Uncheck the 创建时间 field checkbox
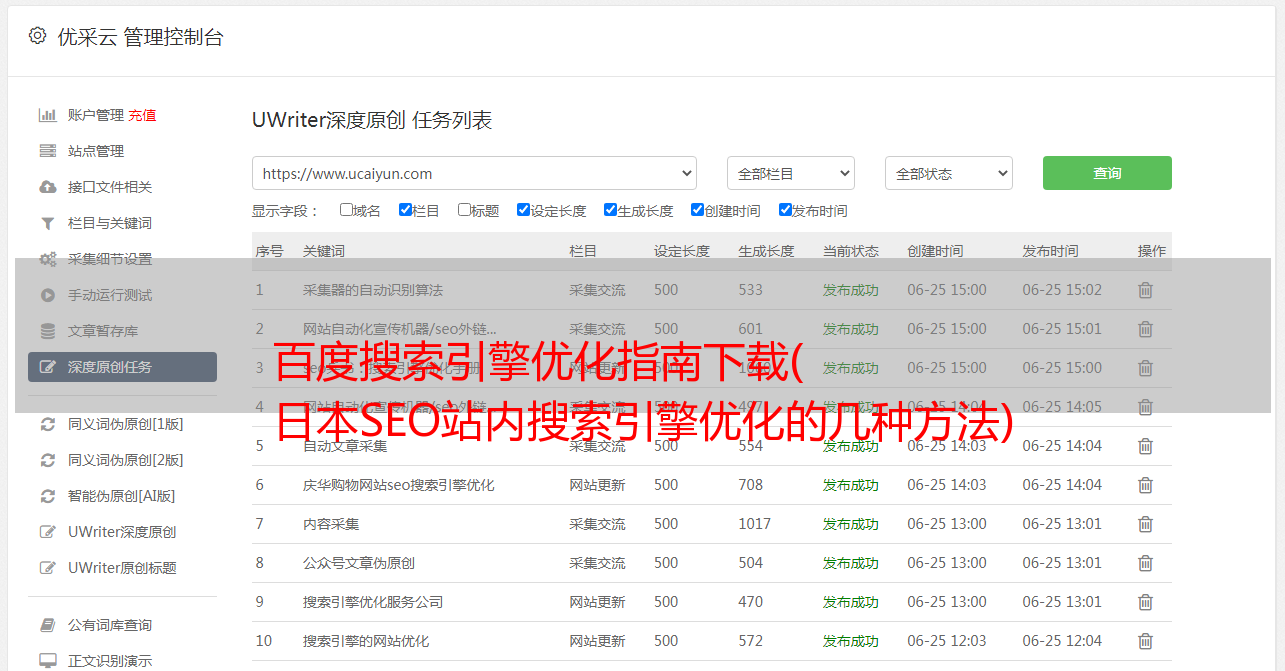1285x671 pixels. tap(697, 210)
